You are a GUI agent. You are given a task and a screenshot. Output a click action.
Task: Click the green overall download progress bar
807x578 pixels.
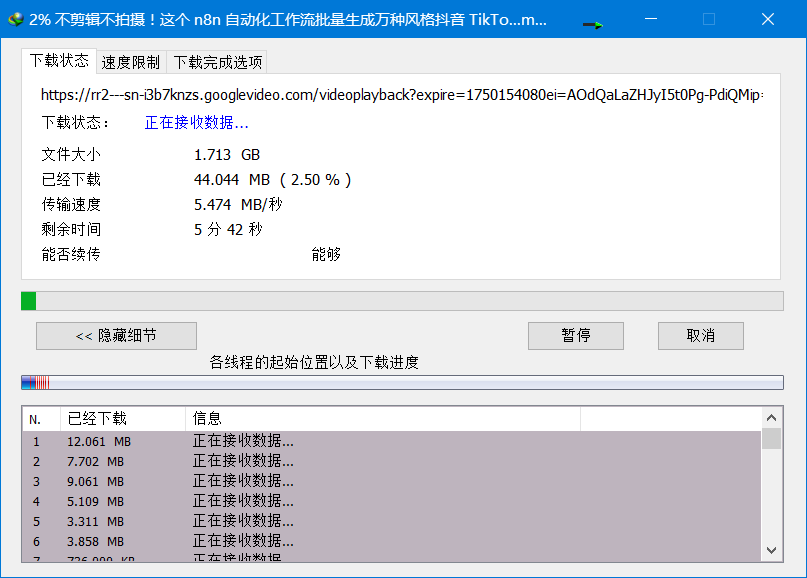pos(401,301)
